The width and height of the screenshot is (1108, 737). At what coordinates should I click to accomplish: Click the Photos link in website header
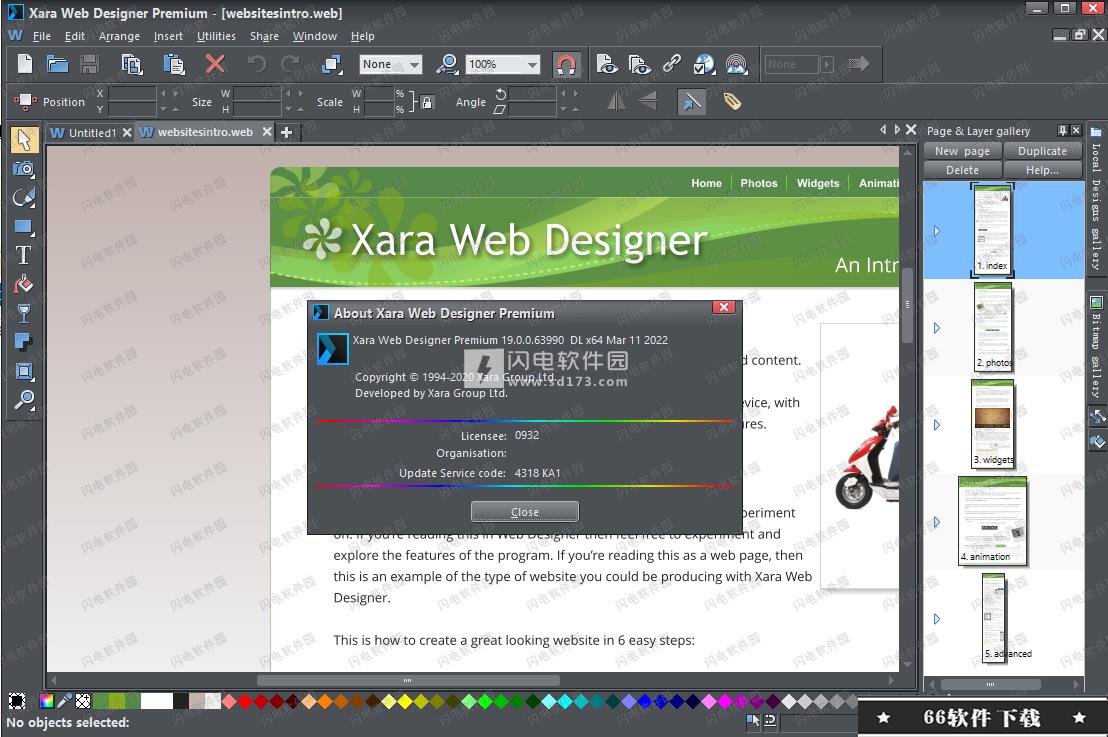759,183
